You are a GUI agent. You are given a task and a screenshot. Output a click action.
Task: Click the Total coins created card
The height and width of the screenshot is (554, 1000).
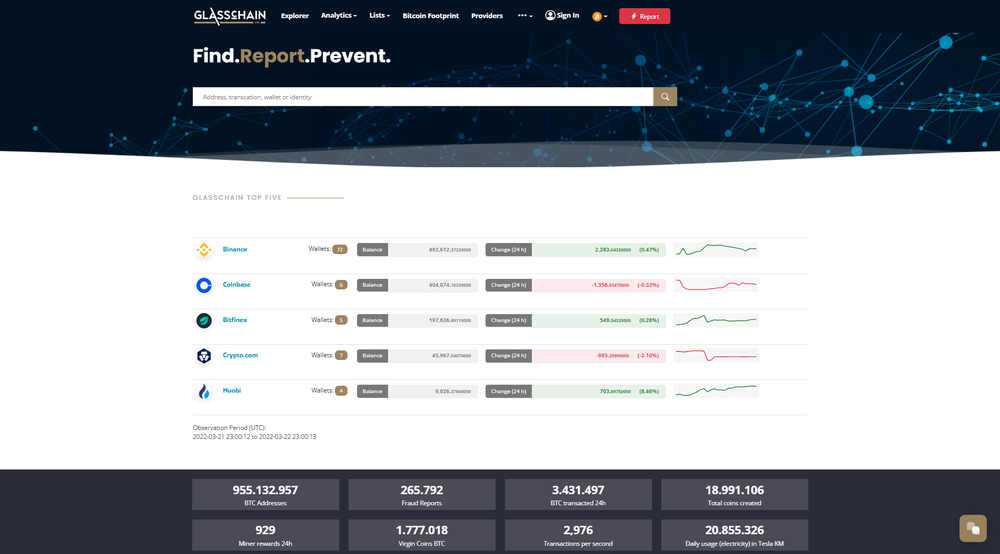(x=735, y=495)
